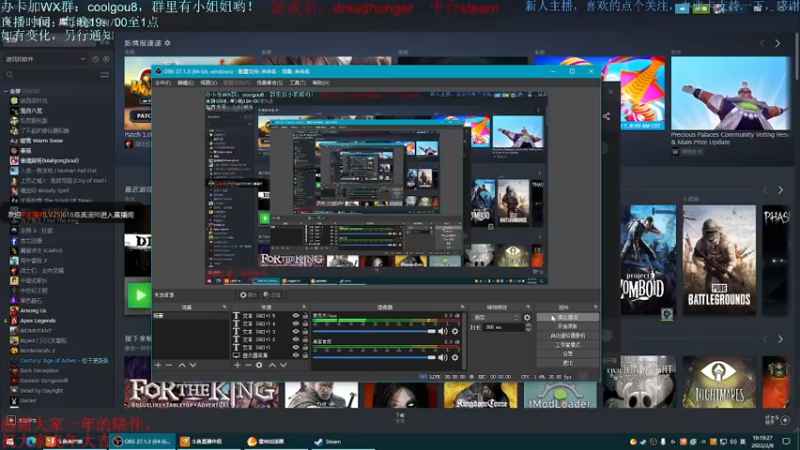Adjust transition duration spinner arrows
Image resolution: width=800 pixels, height=450 pixels.
(528, 328)
